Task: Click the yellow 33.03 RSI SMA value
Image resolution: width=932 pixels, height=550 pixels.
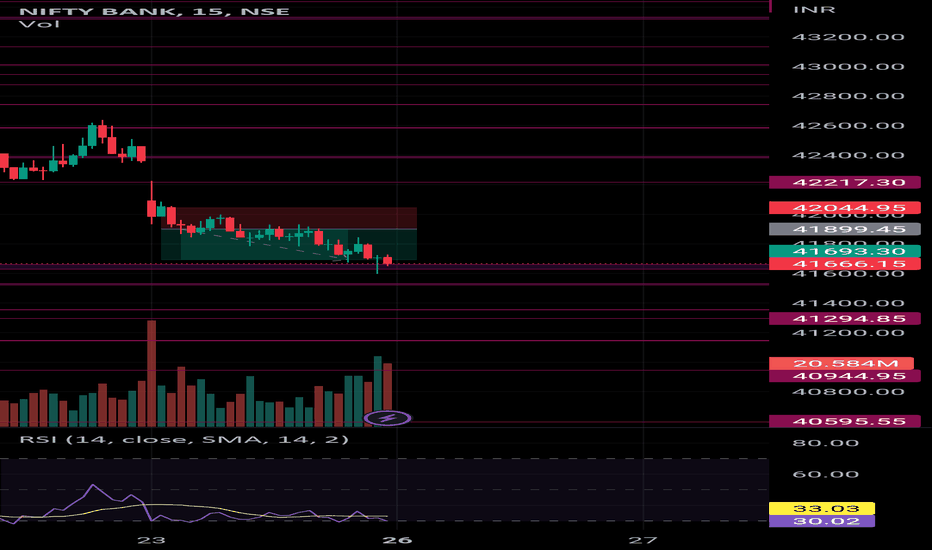Action: (x=822, y=508)
